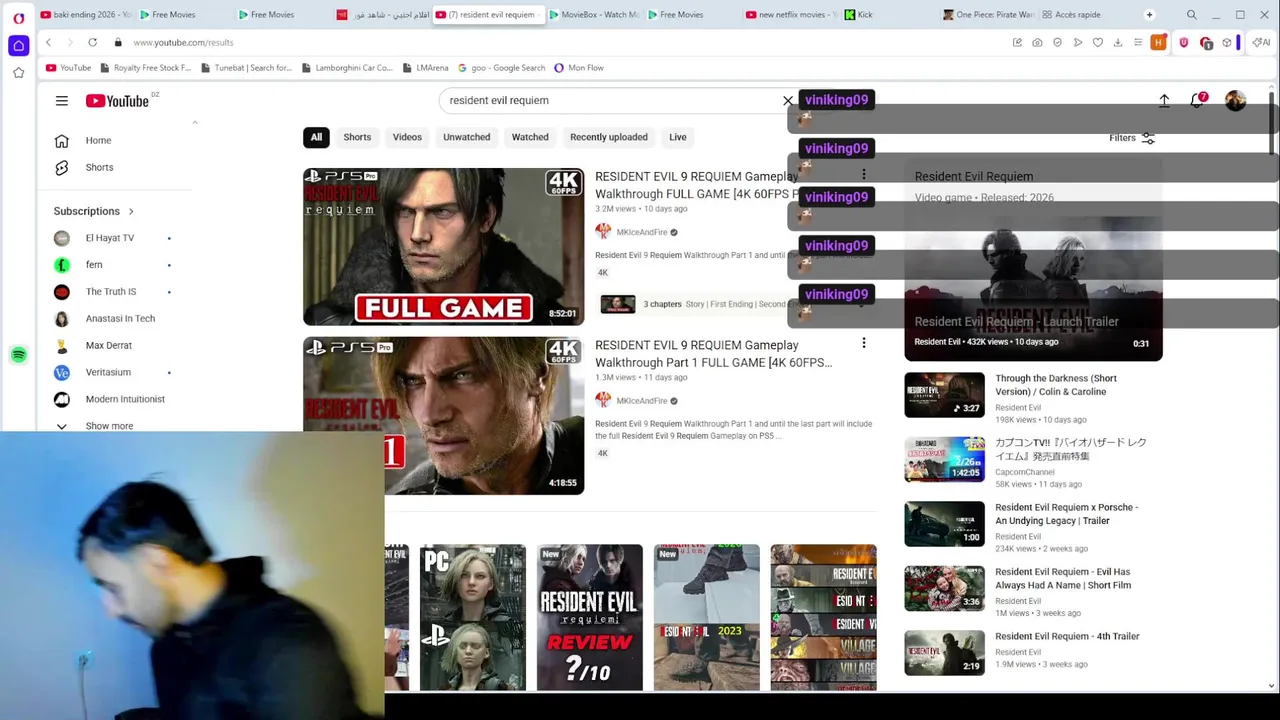Select the Live filter chip
The height and width of the screenshot is (720, 1280).
click(678, 137)
